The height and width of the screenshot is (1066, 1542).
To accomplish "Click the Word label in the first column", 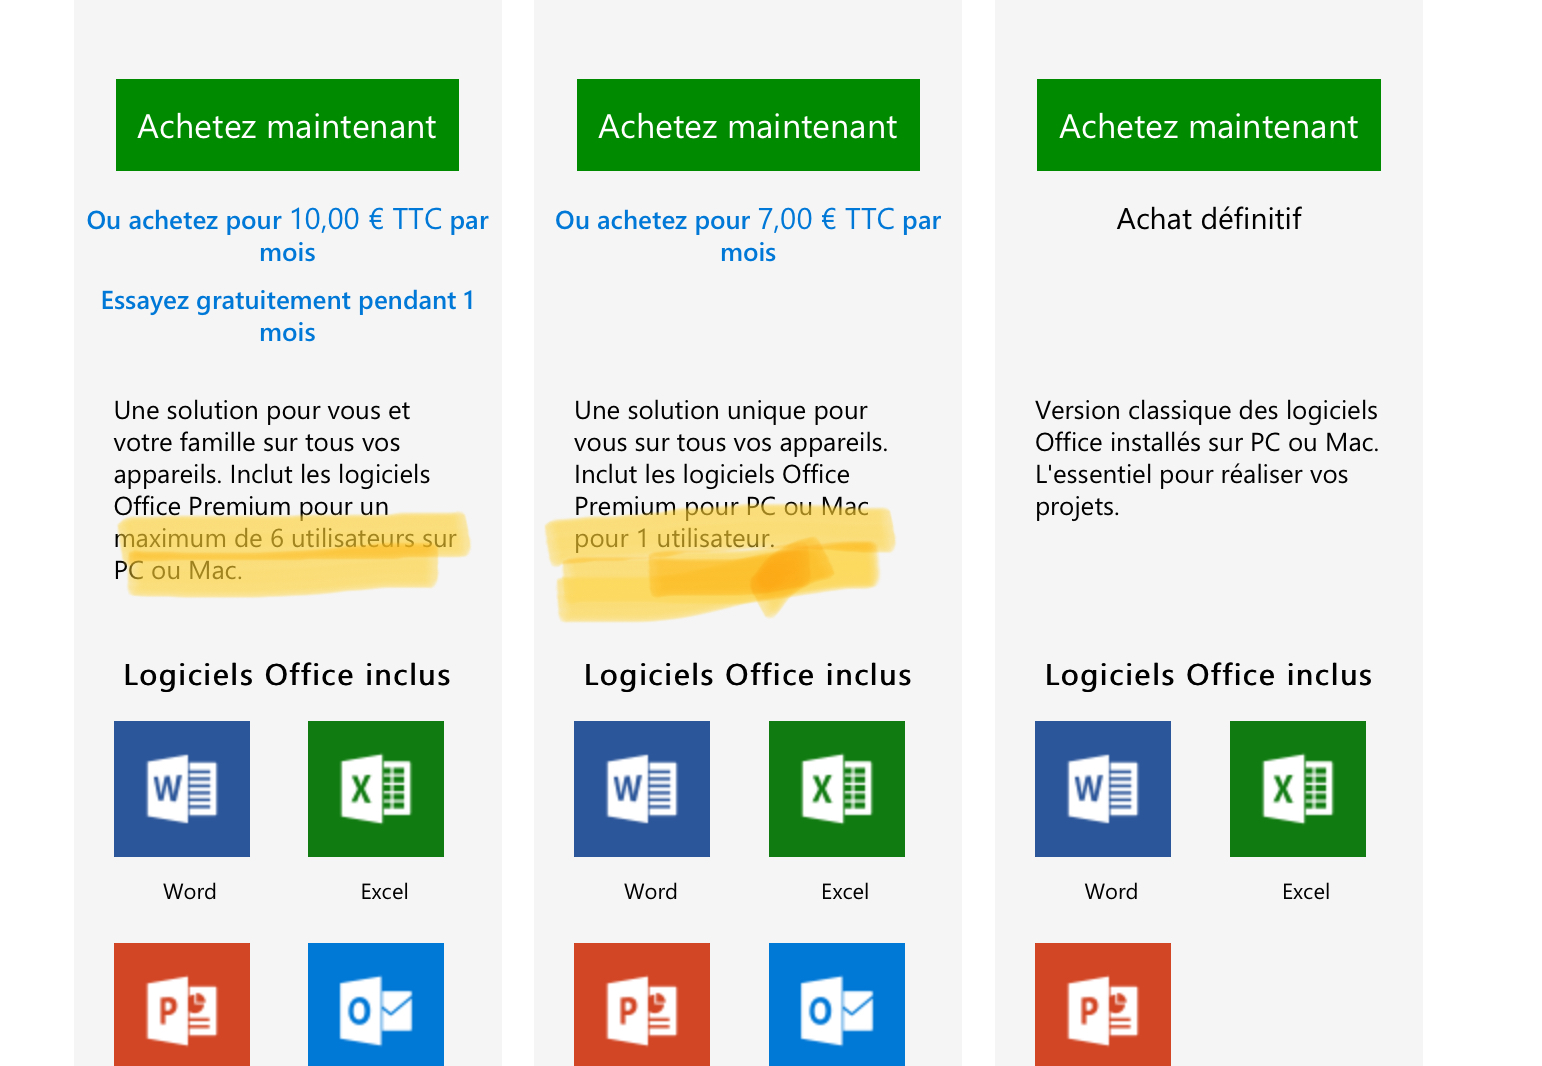I will click(190, 891).
